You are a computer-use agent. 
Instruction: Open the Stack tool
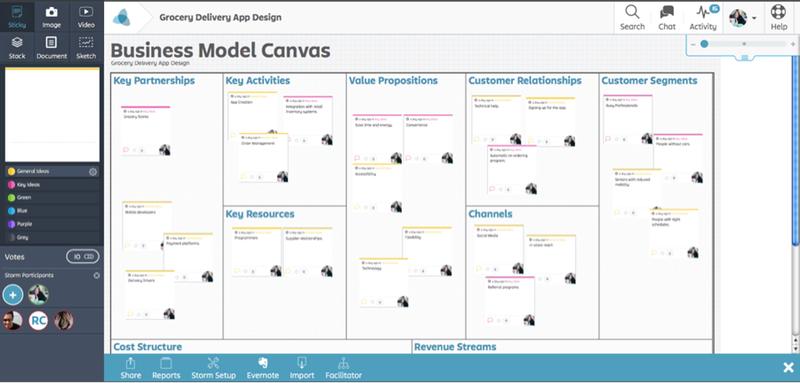point(17,48)
